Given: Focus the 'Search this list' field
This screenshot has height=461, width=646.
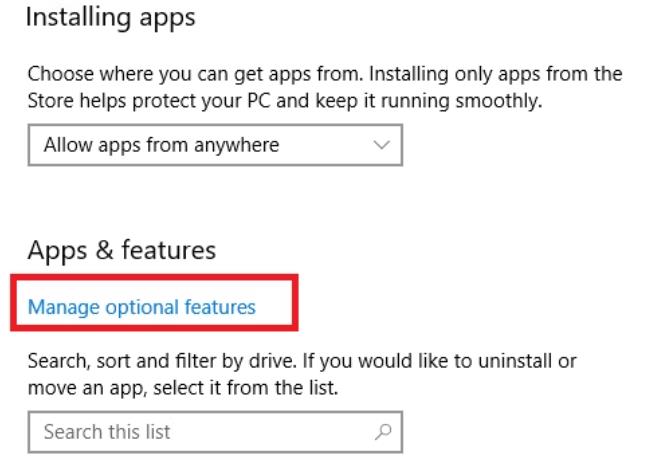Looking at the screenshot, I should (215, 432).
